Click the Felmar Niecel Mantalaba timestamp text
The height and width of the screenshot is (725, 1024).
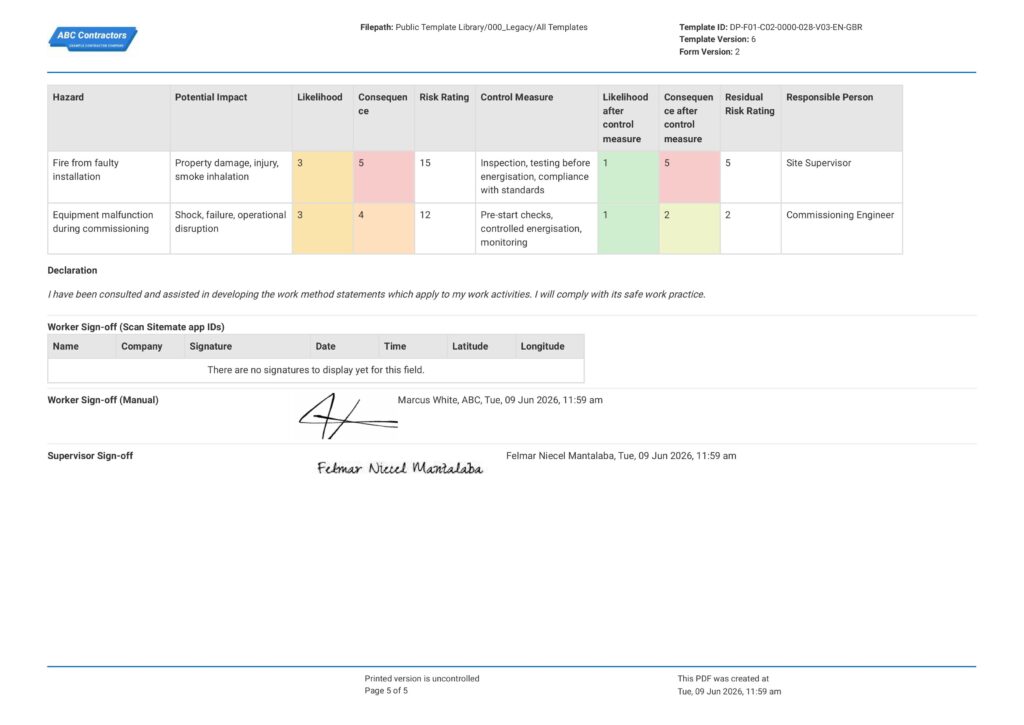621,456
